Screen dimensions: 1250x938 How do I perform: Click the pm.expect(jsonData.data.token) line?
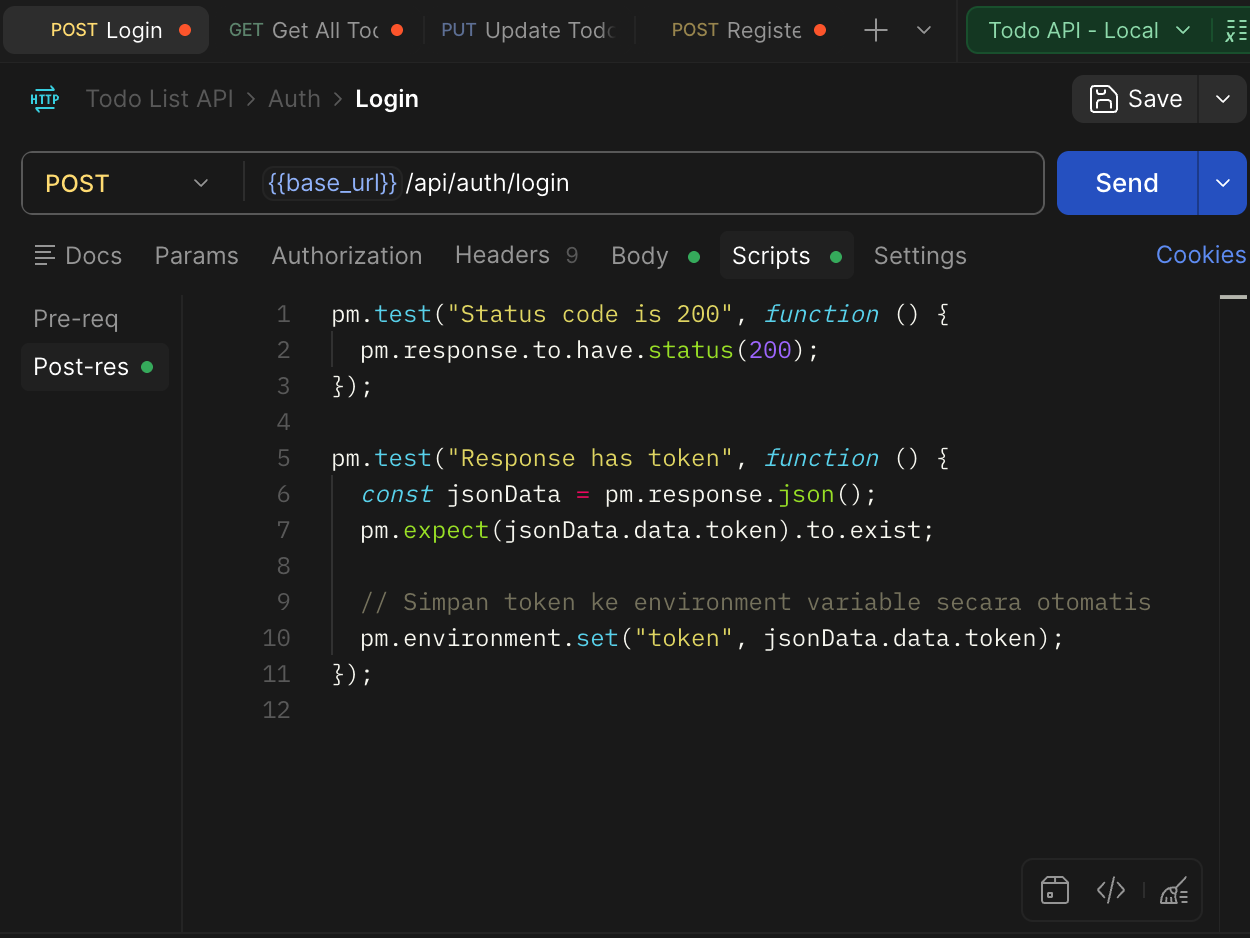(647, 530)
